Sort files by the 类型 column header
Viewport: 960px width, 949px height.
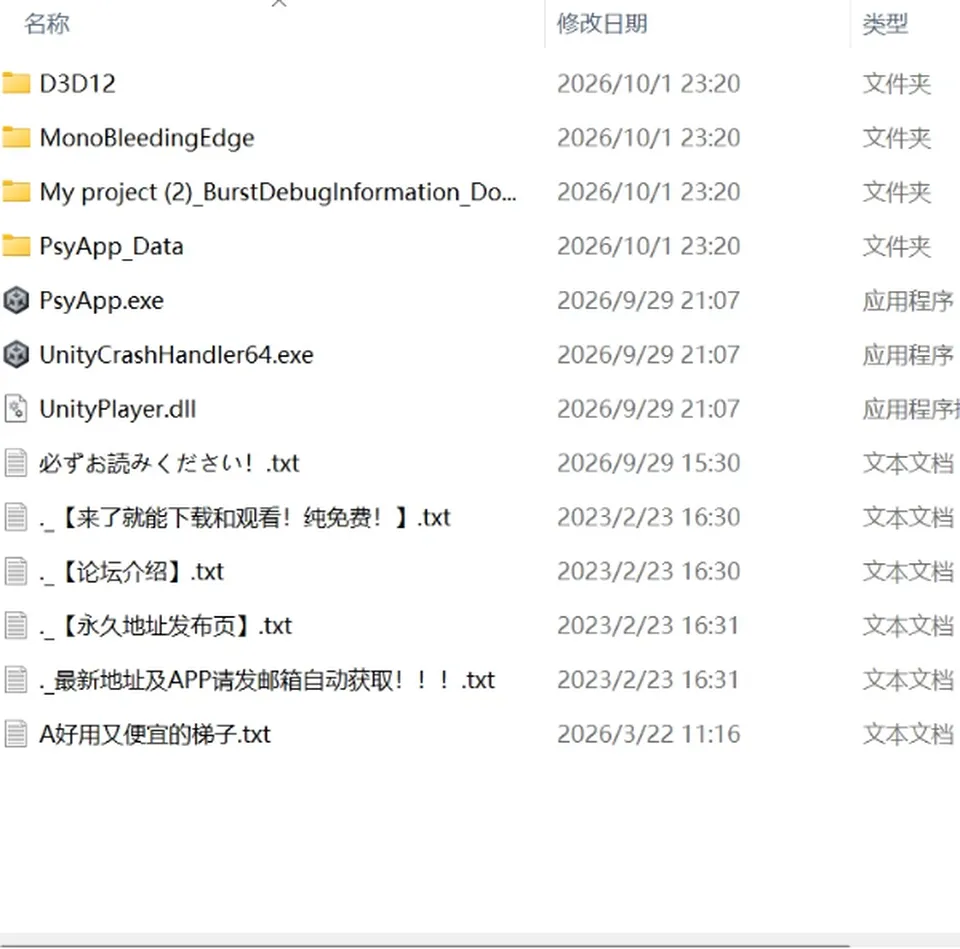885,24
